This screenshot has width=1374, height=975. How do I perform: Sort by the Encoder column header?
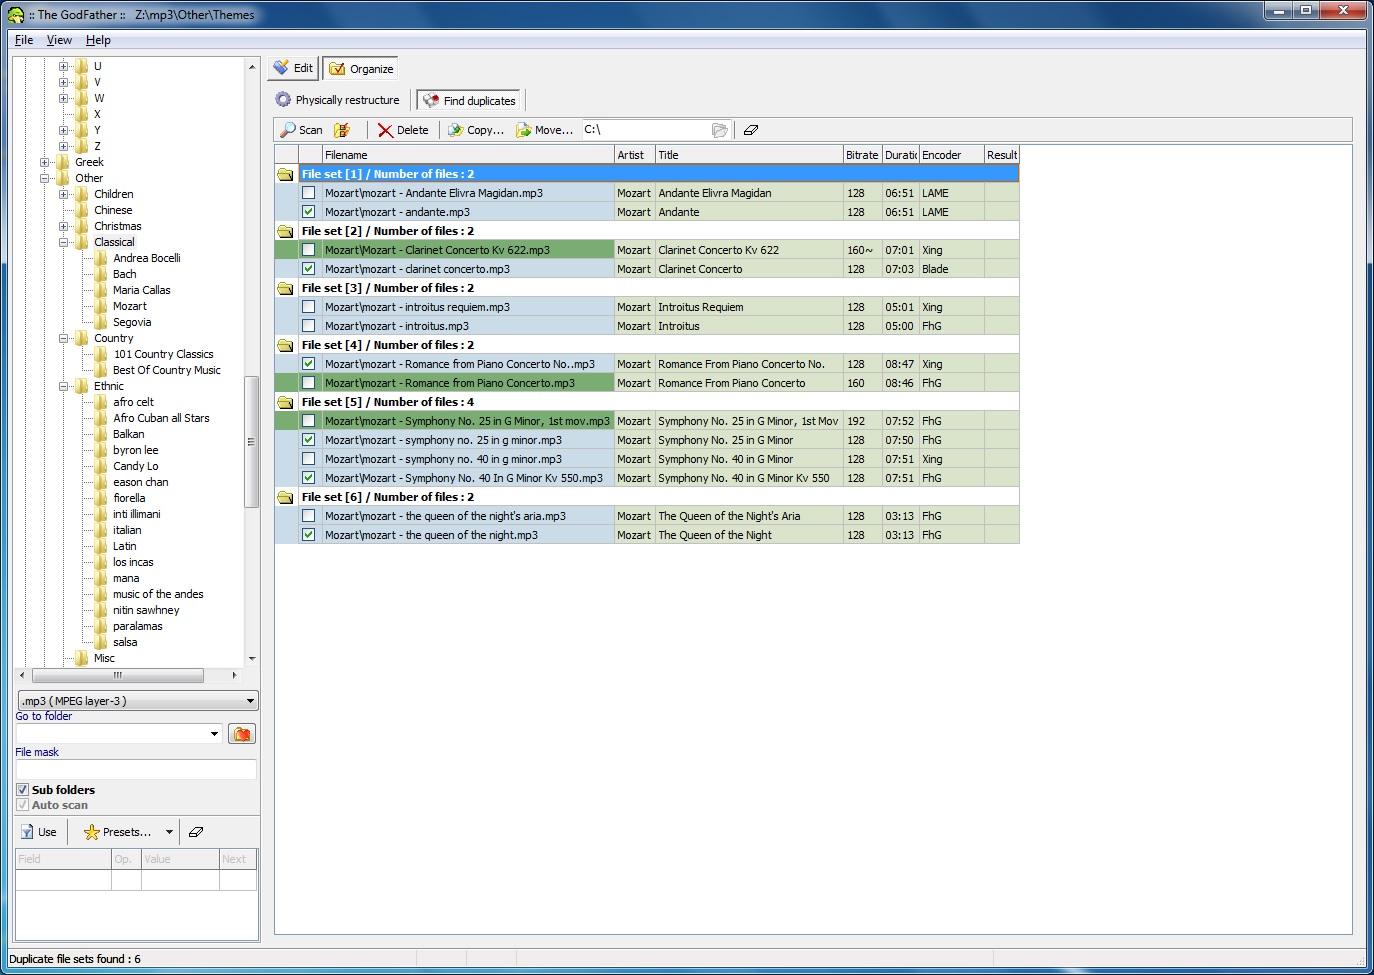coord(951,155)
